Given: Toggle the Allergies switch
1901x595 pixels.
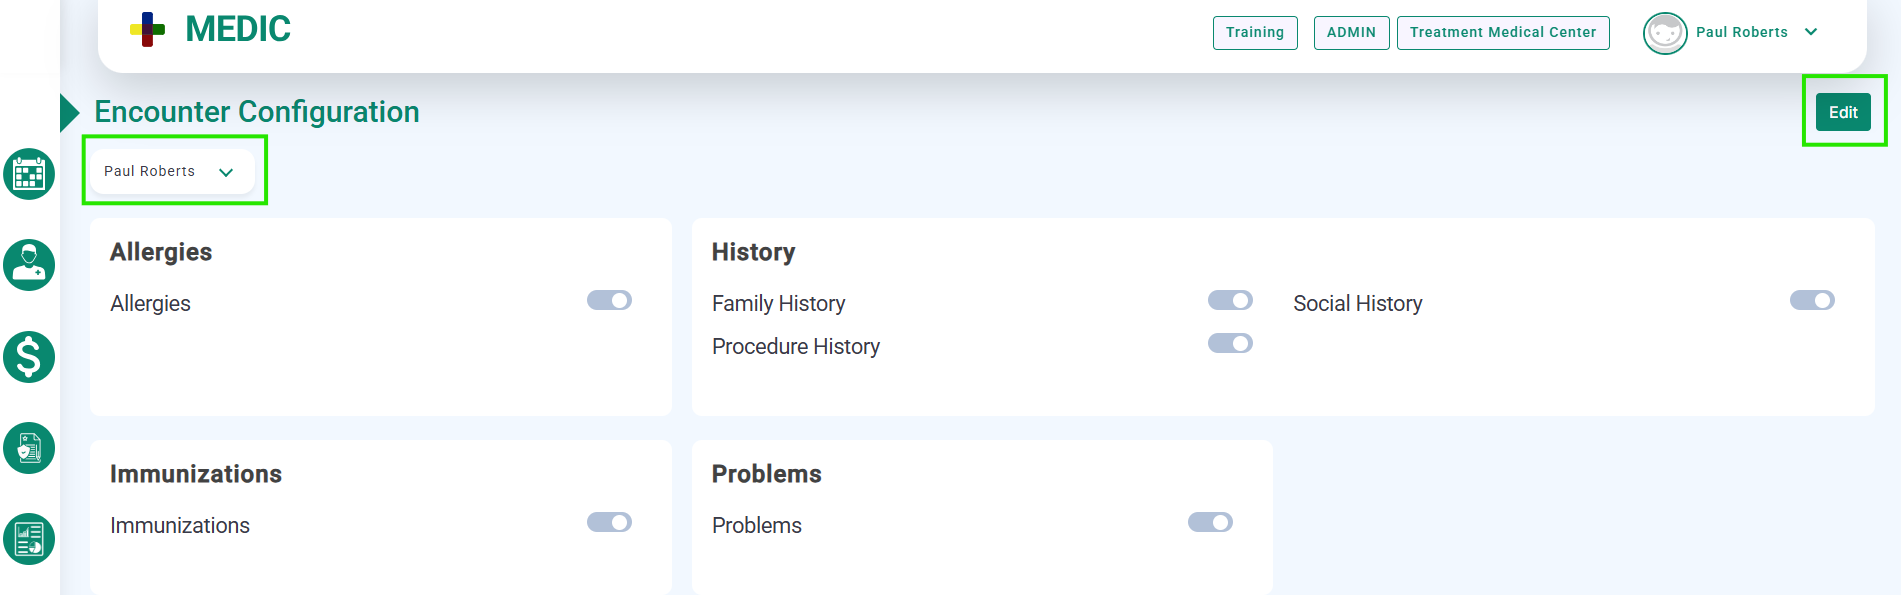Looking at the screenshot, I should click(609, 300).
